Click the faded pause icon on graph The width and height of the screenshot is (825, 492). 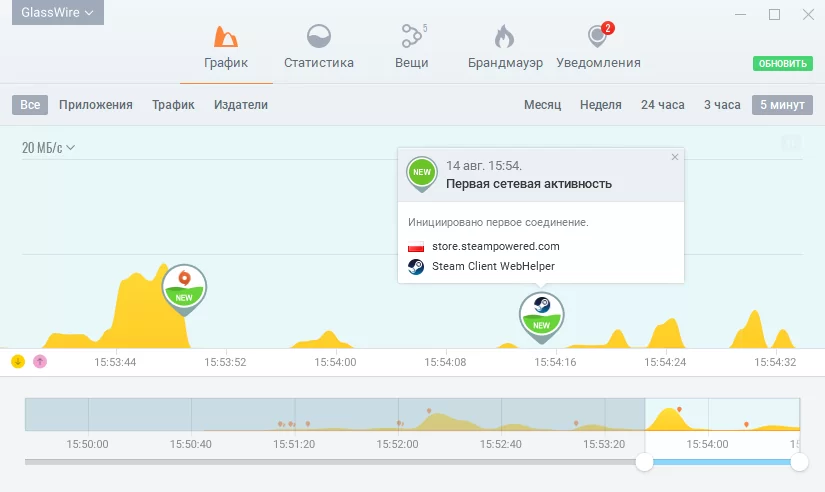click(791, 143)
